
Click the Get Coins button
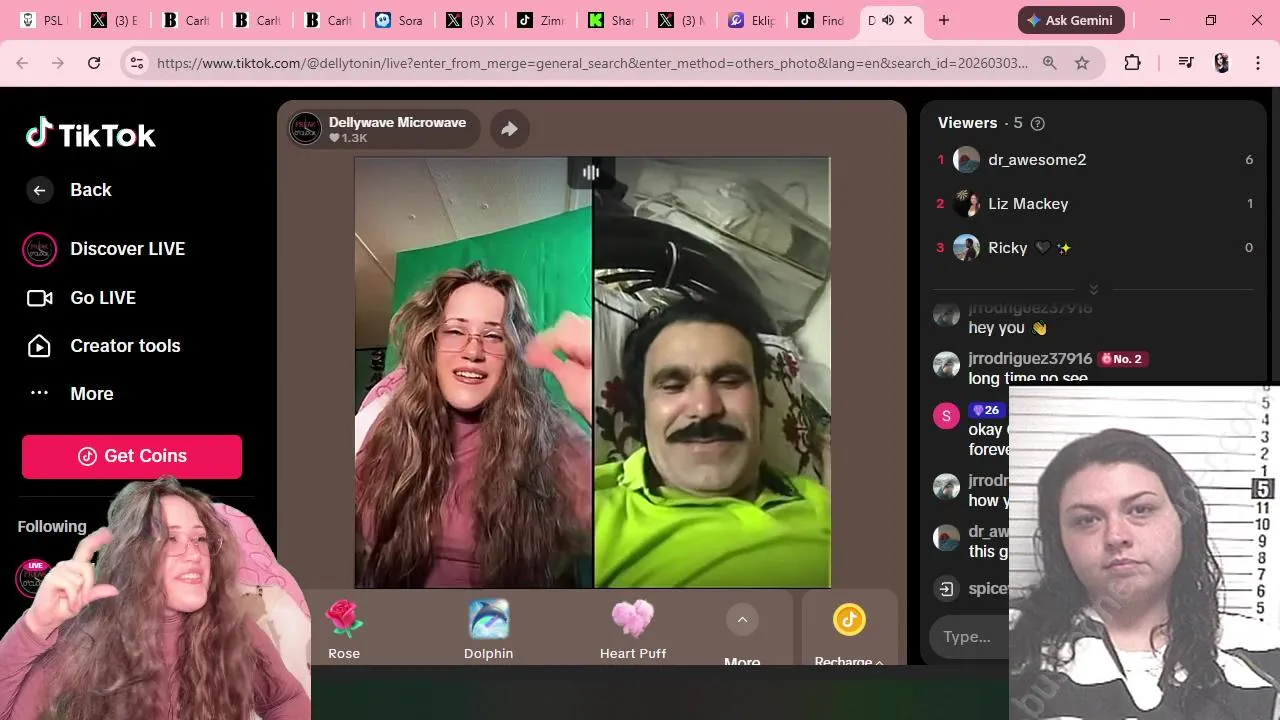[132, 456]
